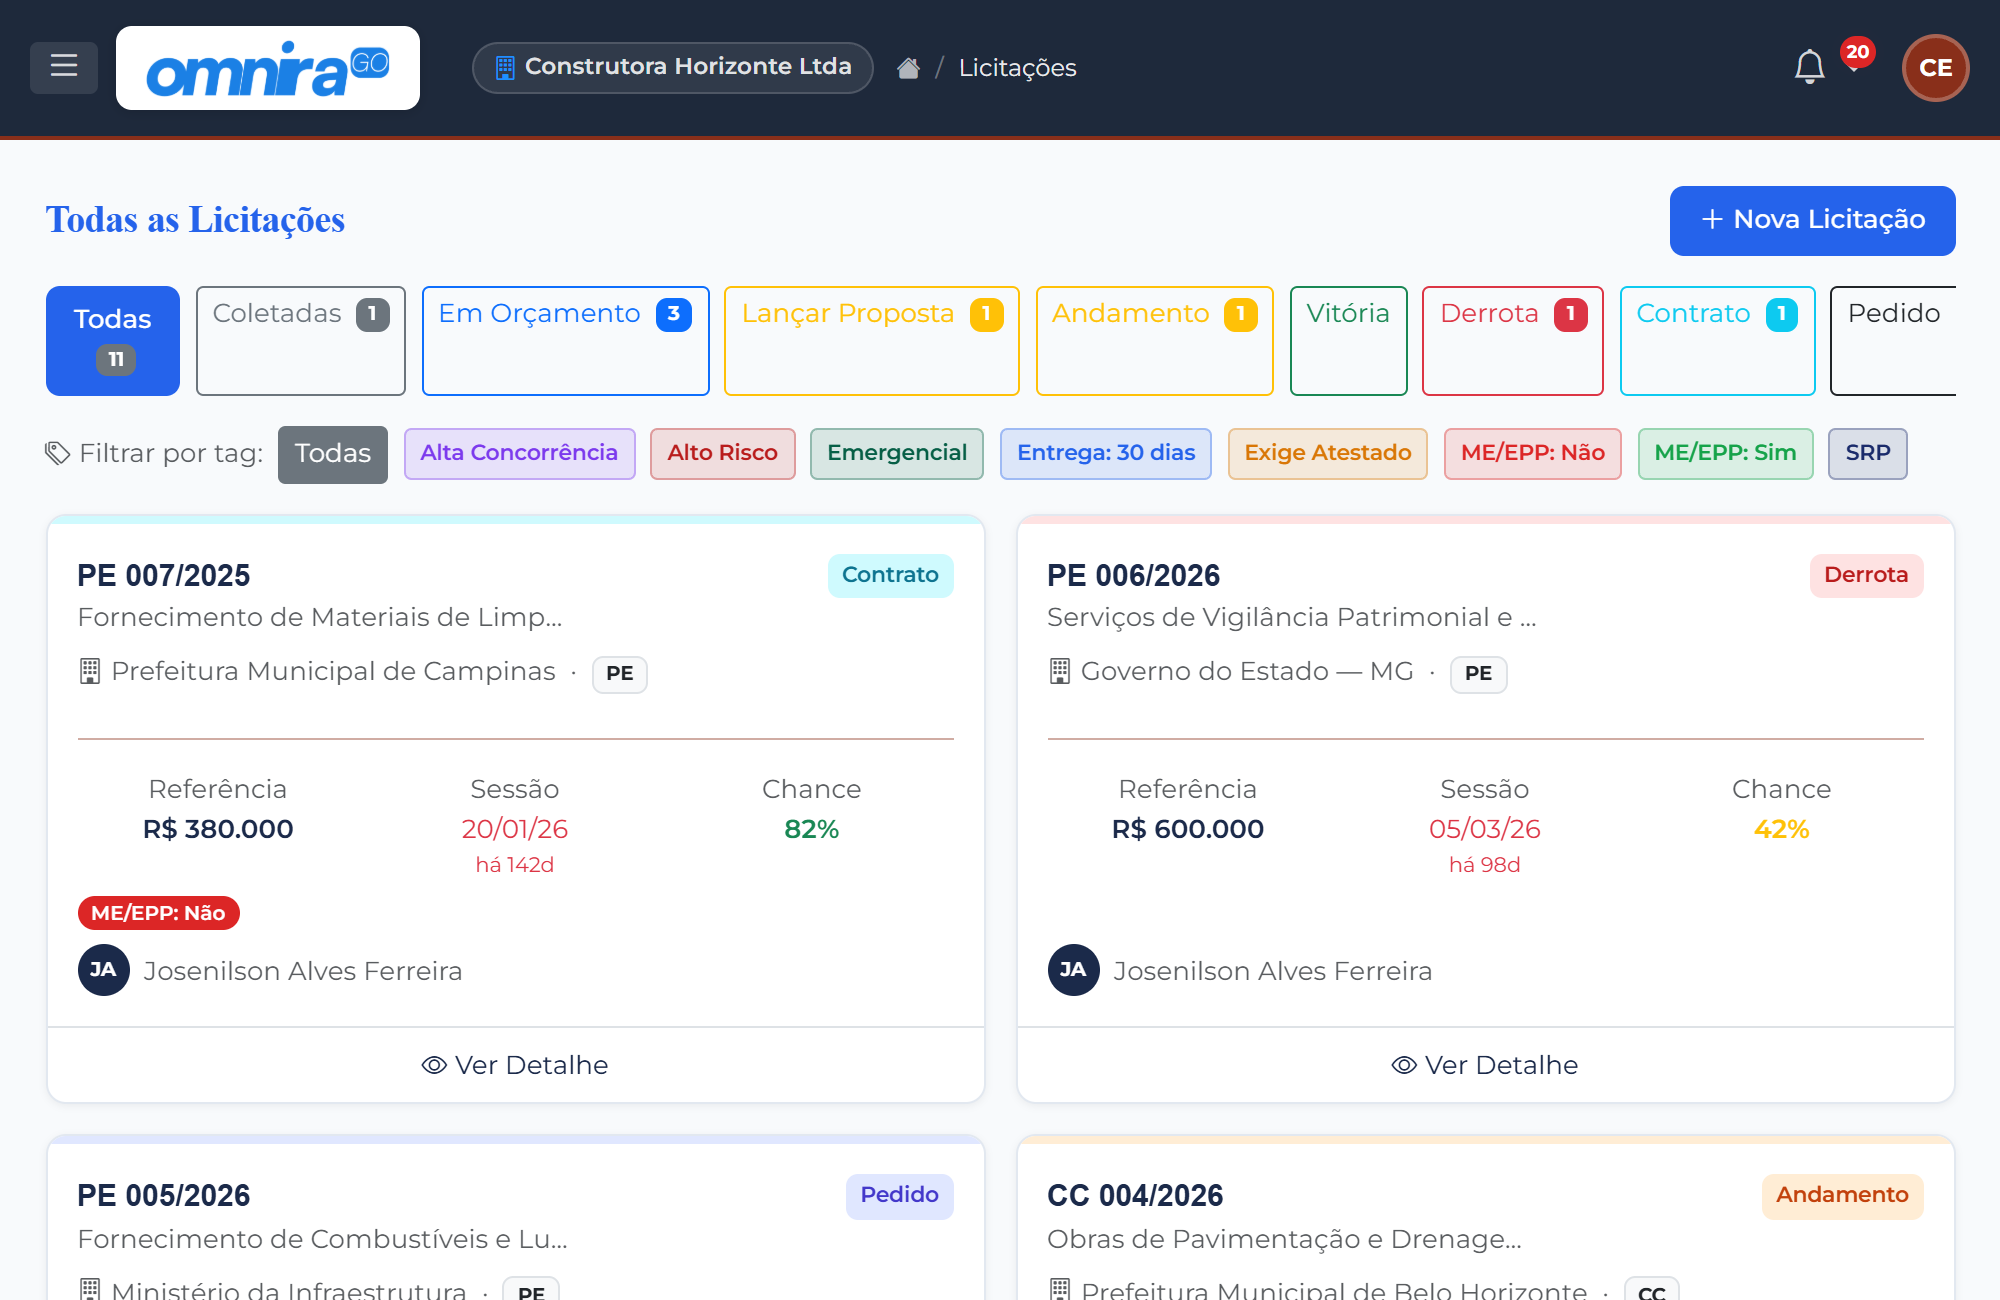Viewport: 2000px width, 1300px height.
Task: Filter by ME/EPP: Não tag chip
Action: coord(1533,453)
